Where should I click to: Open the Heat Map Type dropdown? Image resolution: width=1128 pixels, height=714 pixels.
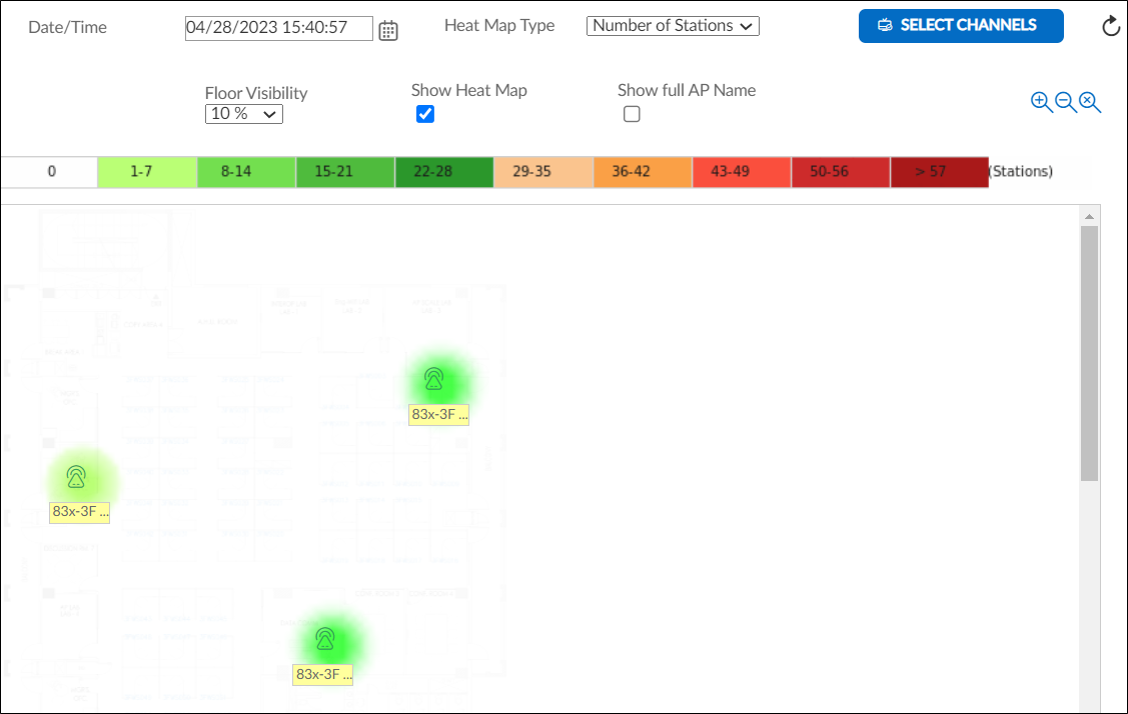tap(672, 25)
